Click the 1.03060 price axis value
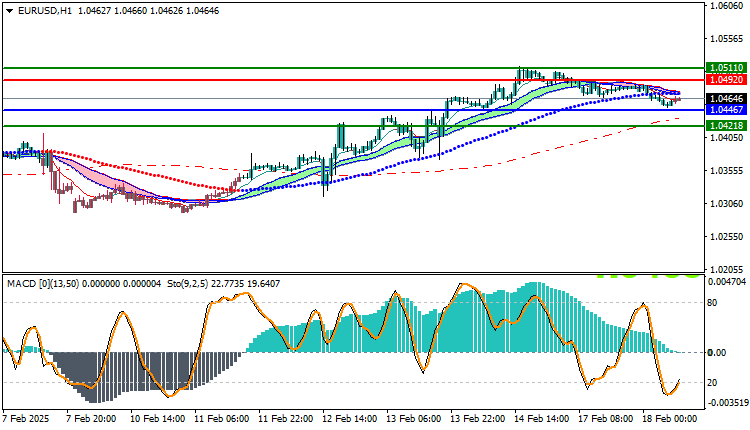The image size is (750, 430). click(727, 204)
